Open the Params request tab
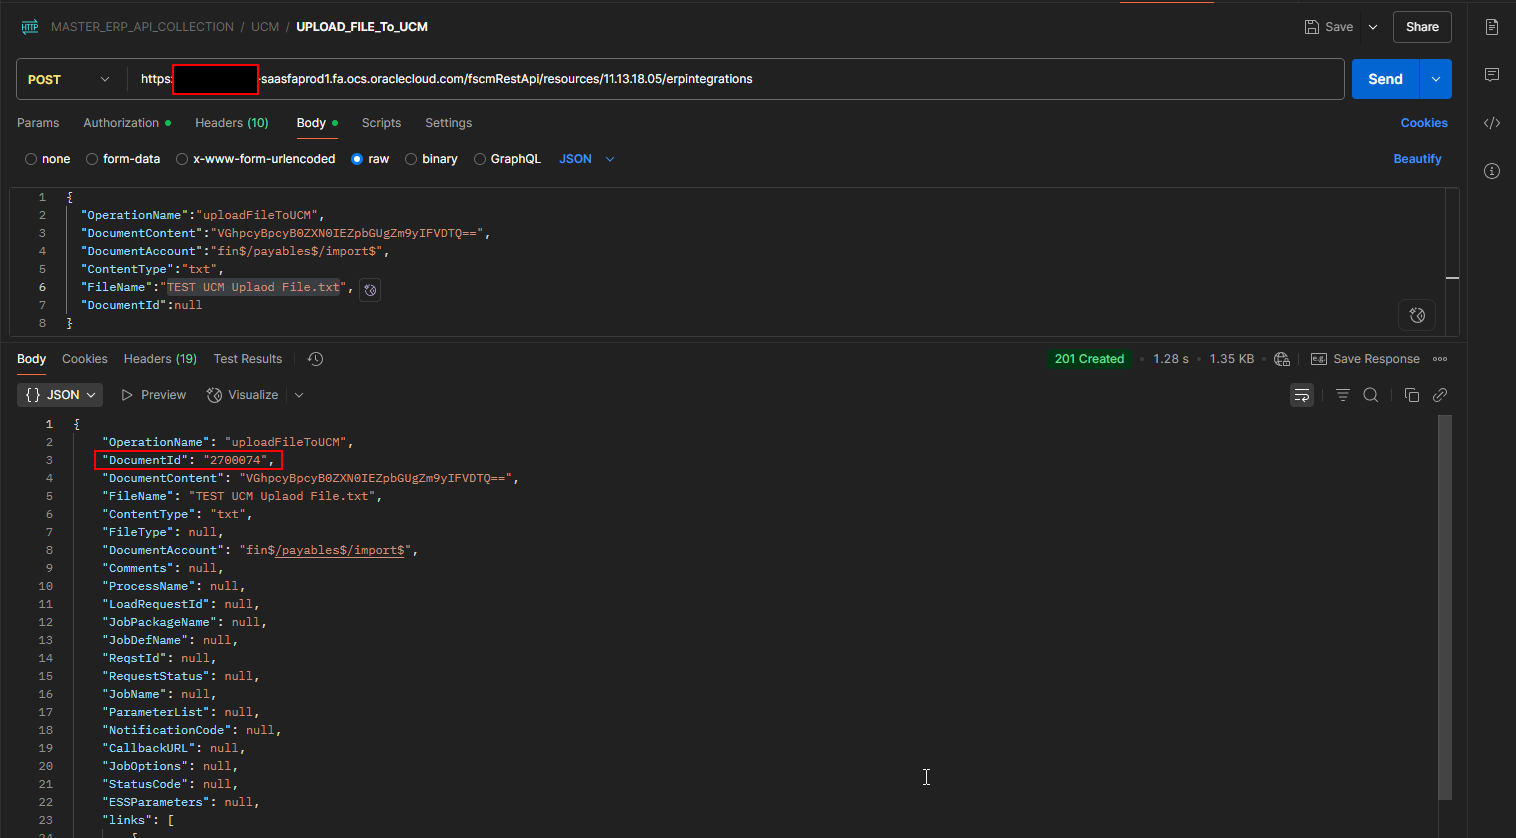 38,123
